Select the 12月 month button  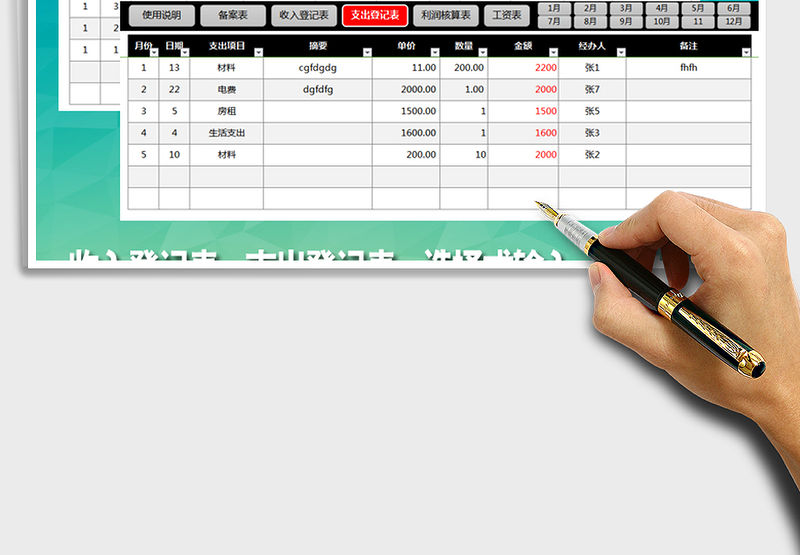click(x=734, y=21)
